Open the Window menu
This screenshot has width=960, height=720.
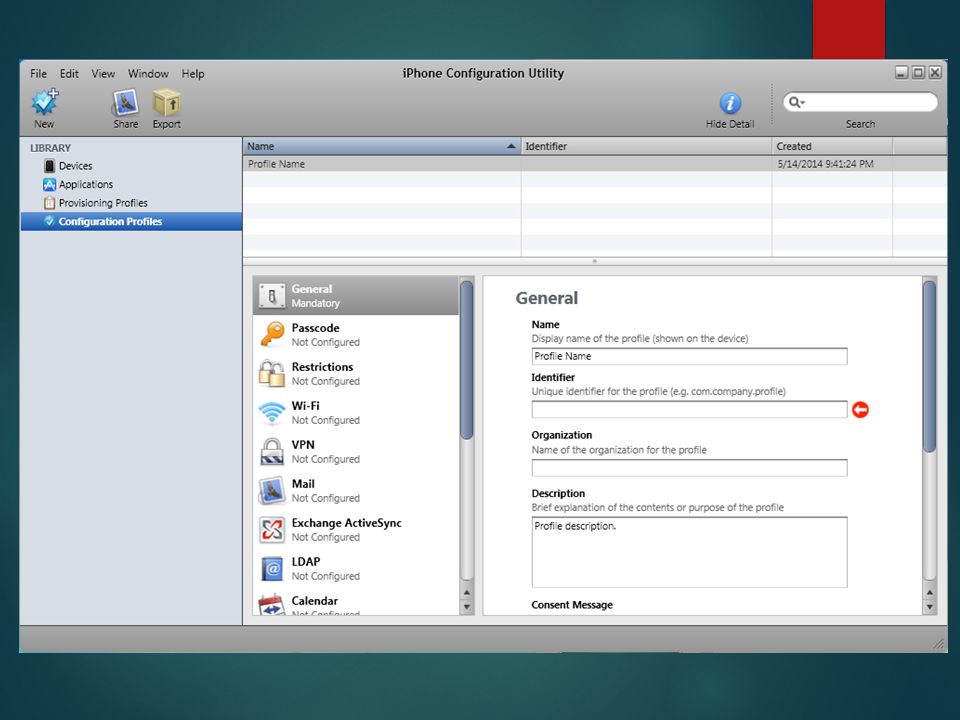point(148,73)
